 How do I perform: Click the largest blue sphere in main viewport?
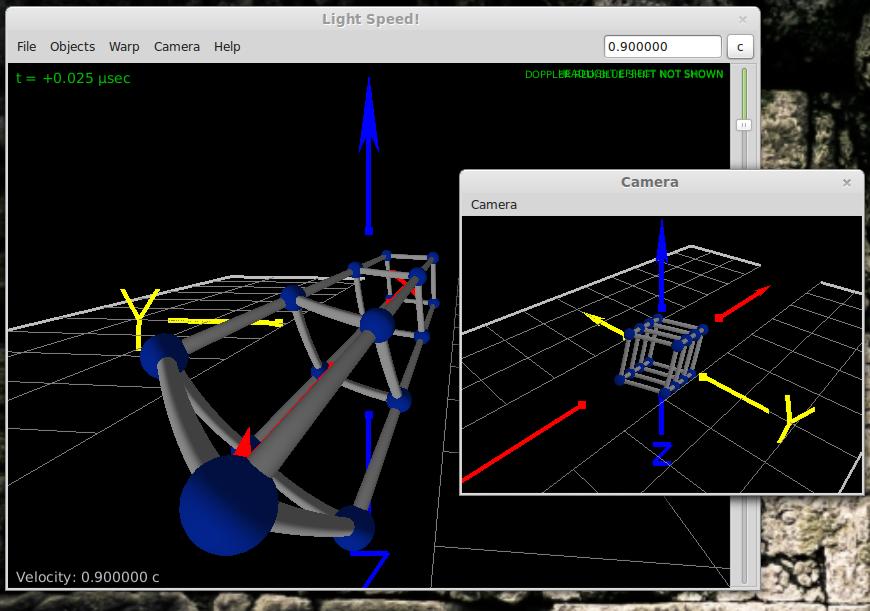(x=228, y=505)
